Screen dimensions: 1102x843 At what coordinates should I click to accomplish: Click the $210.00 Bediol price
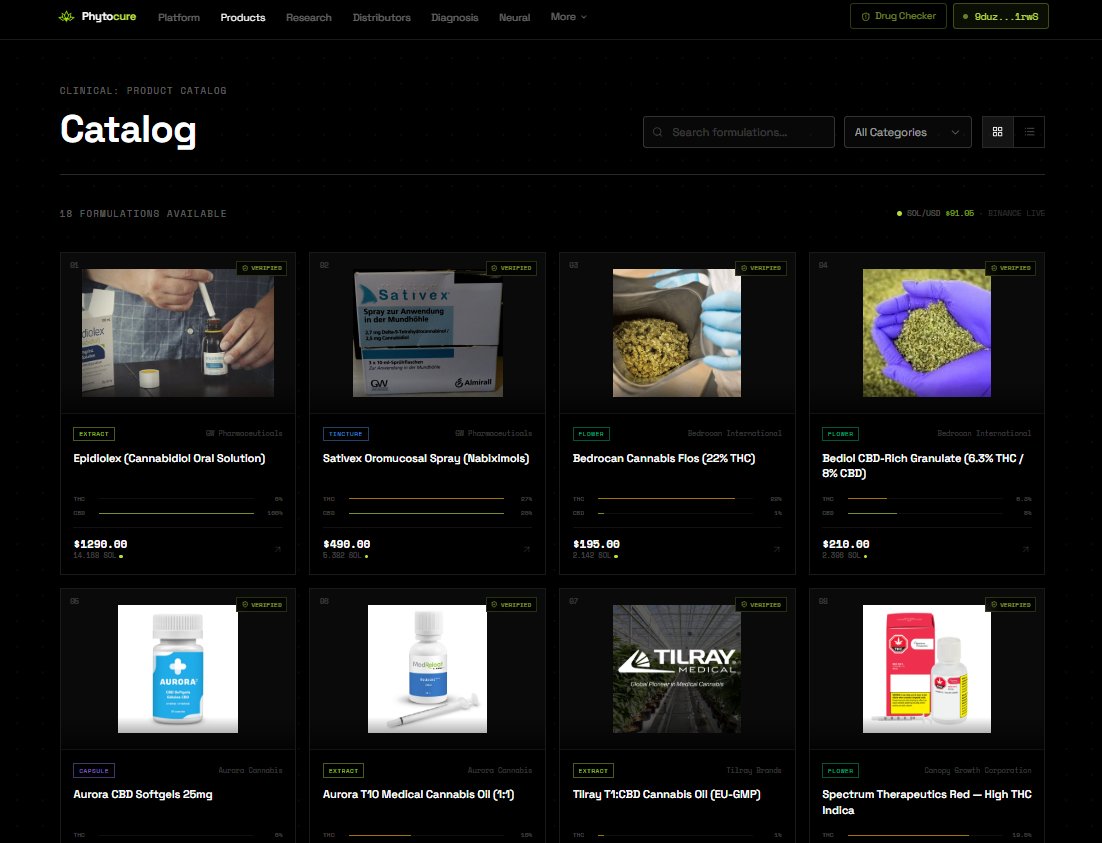[x=845, y=544]
